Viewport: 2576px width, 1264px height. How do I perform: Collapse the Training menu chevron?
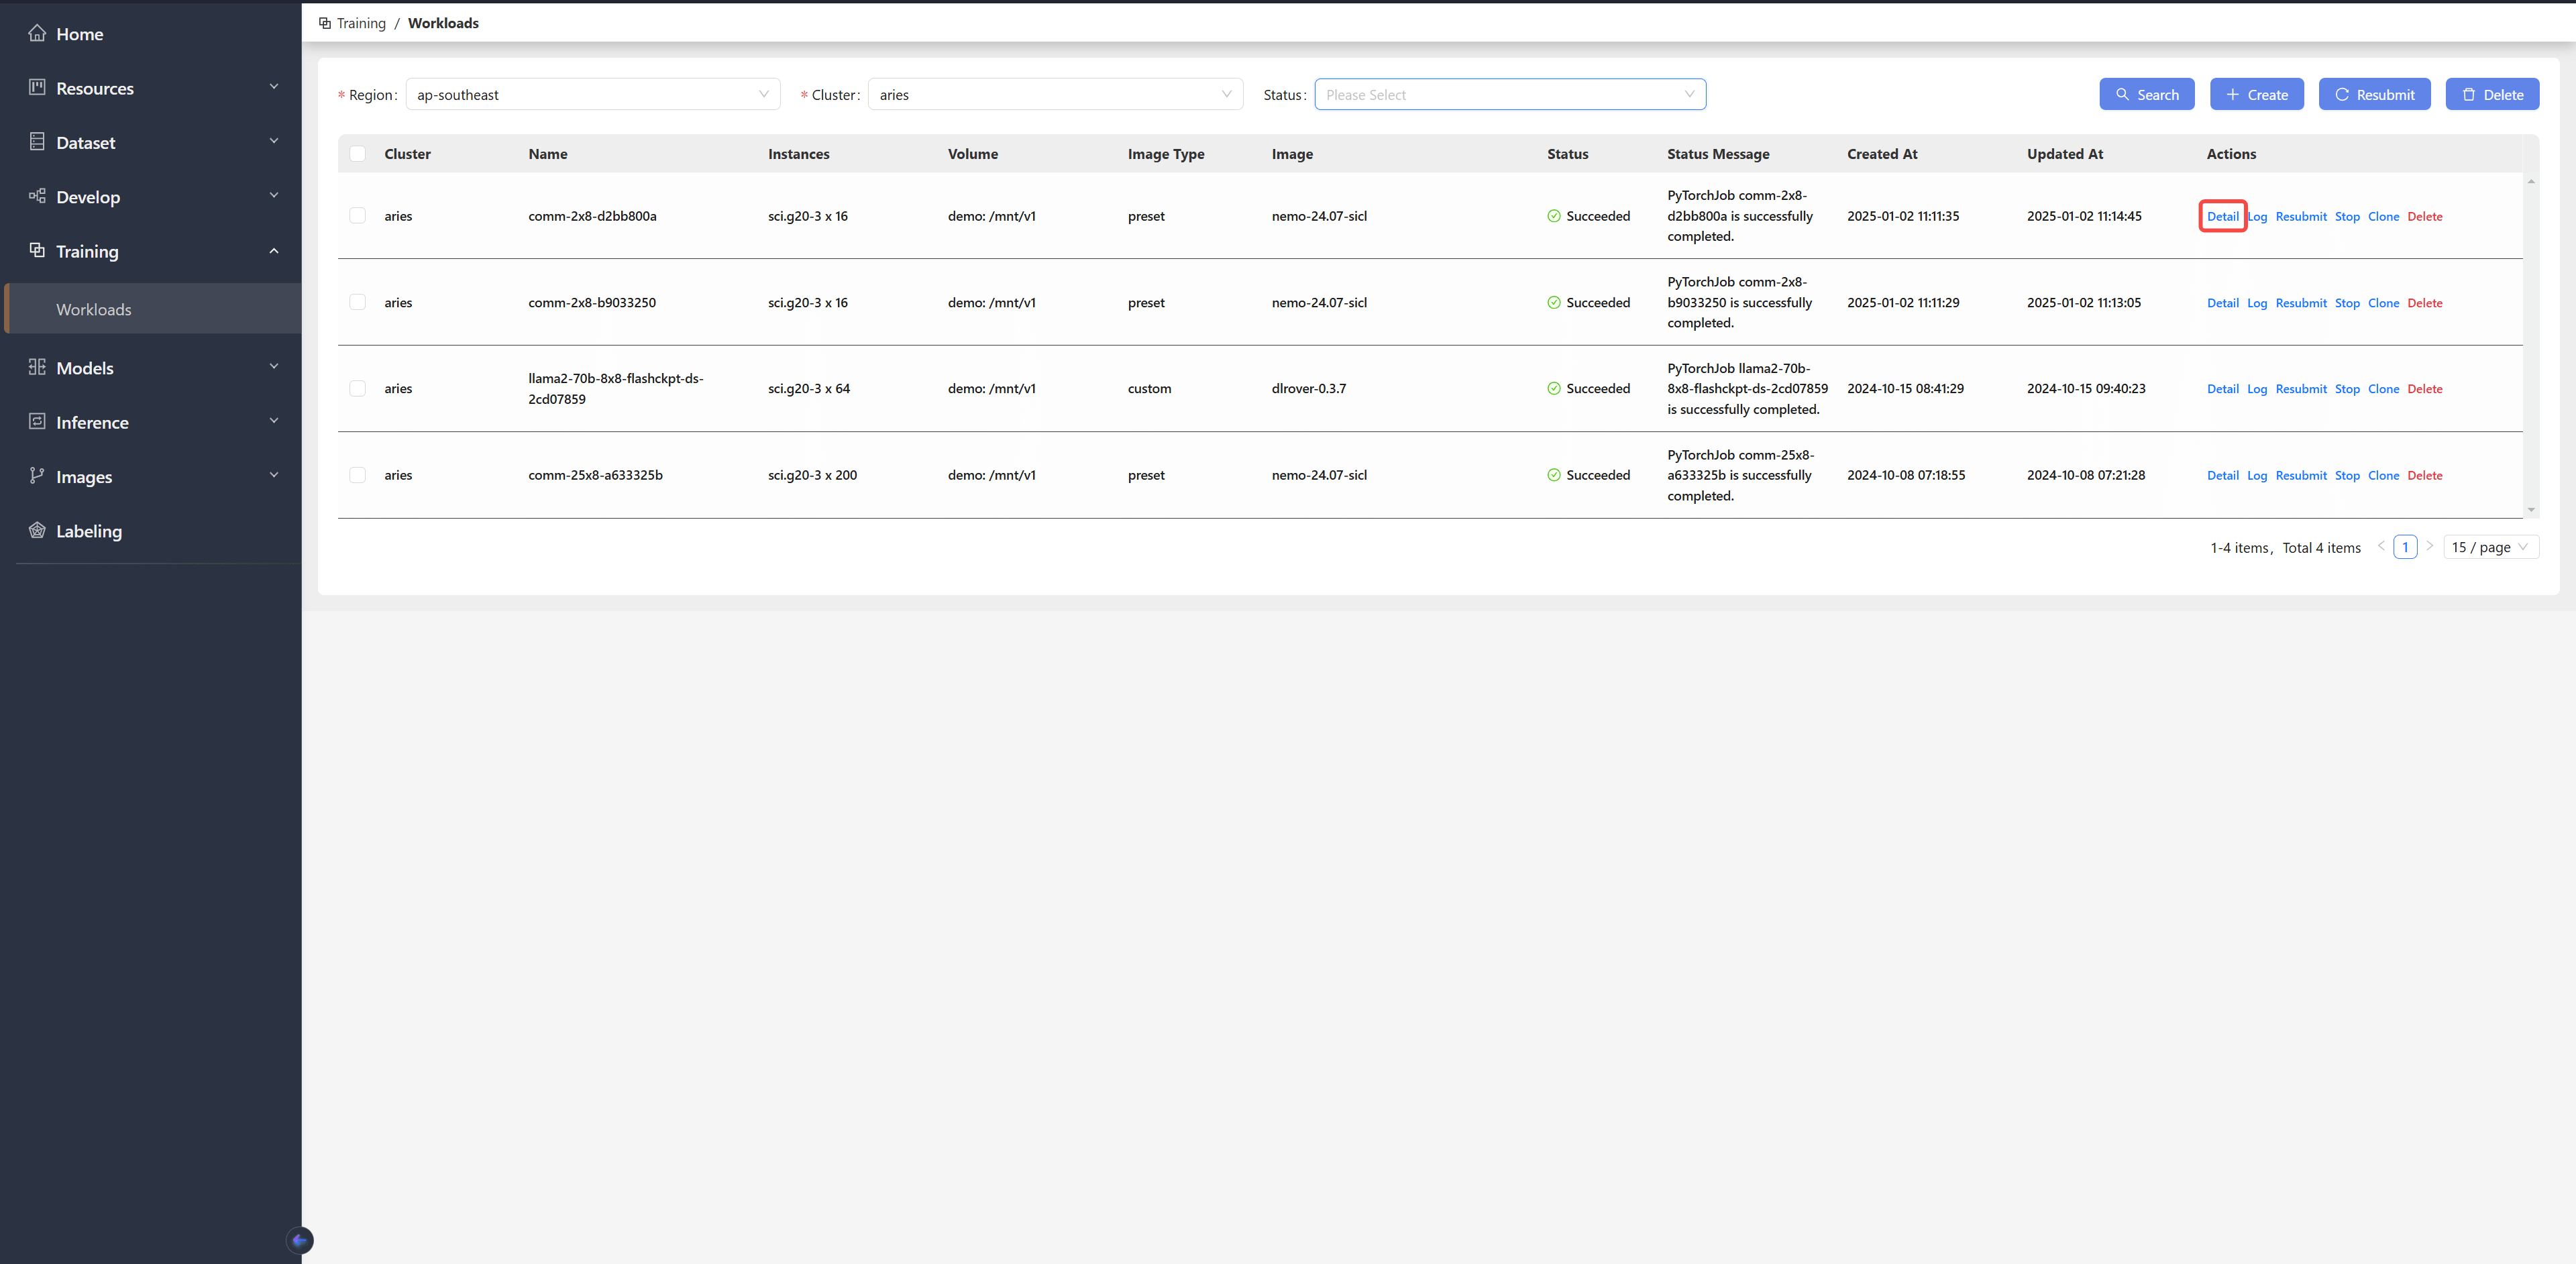(x=274, y=250)
